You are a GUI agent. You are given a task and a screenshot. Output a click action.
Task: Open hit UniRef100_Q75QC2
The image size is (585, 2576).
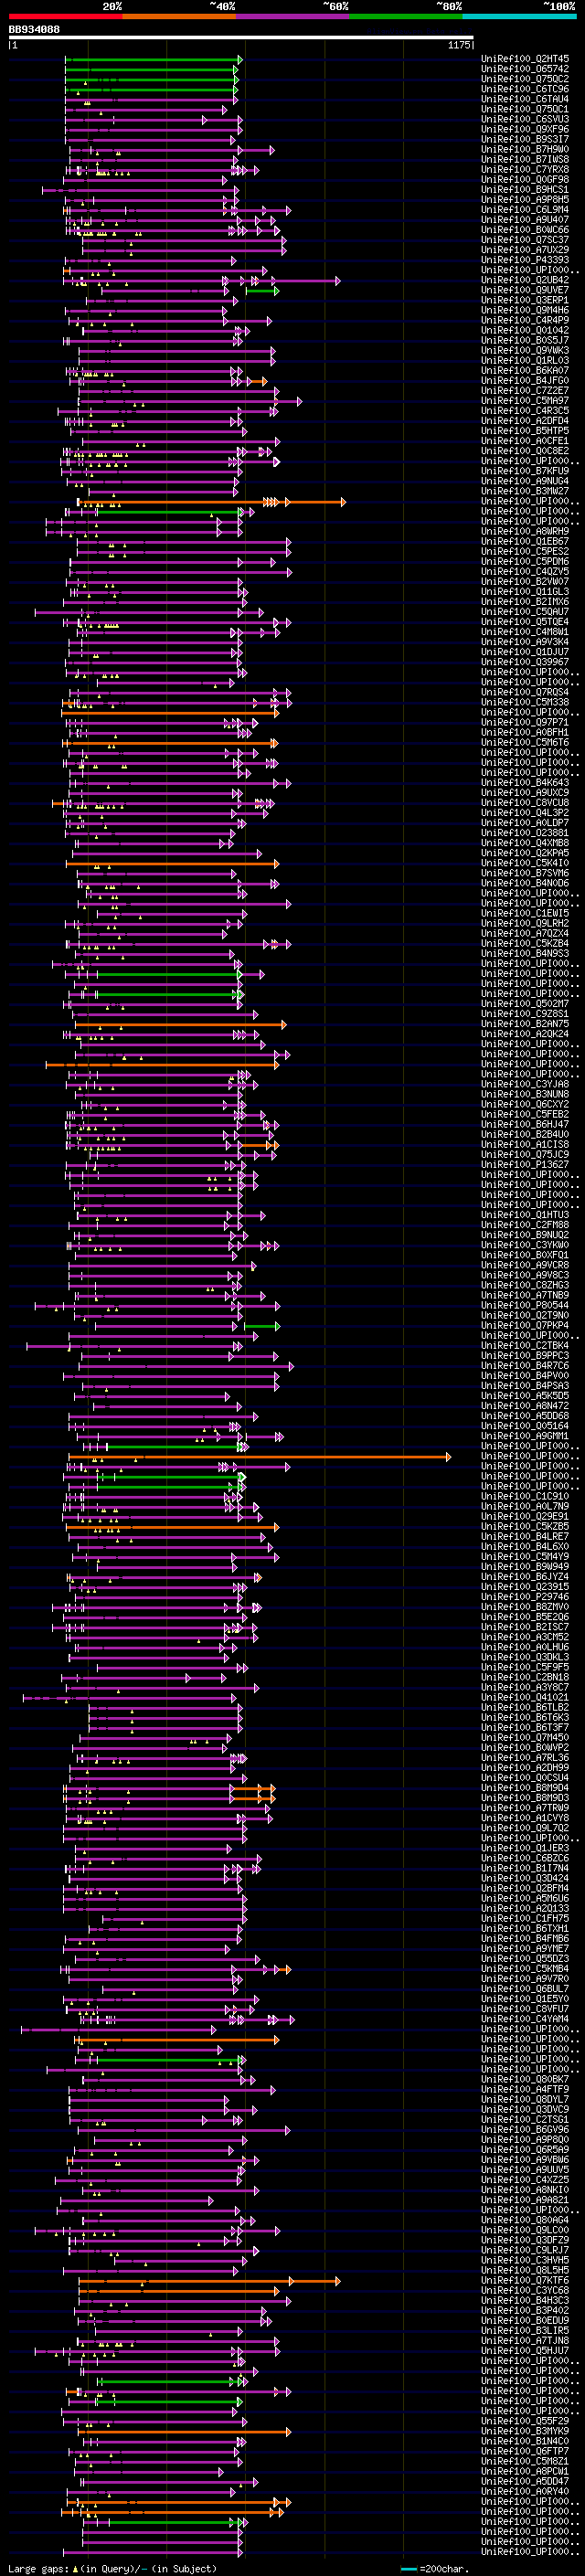[525, 80]
